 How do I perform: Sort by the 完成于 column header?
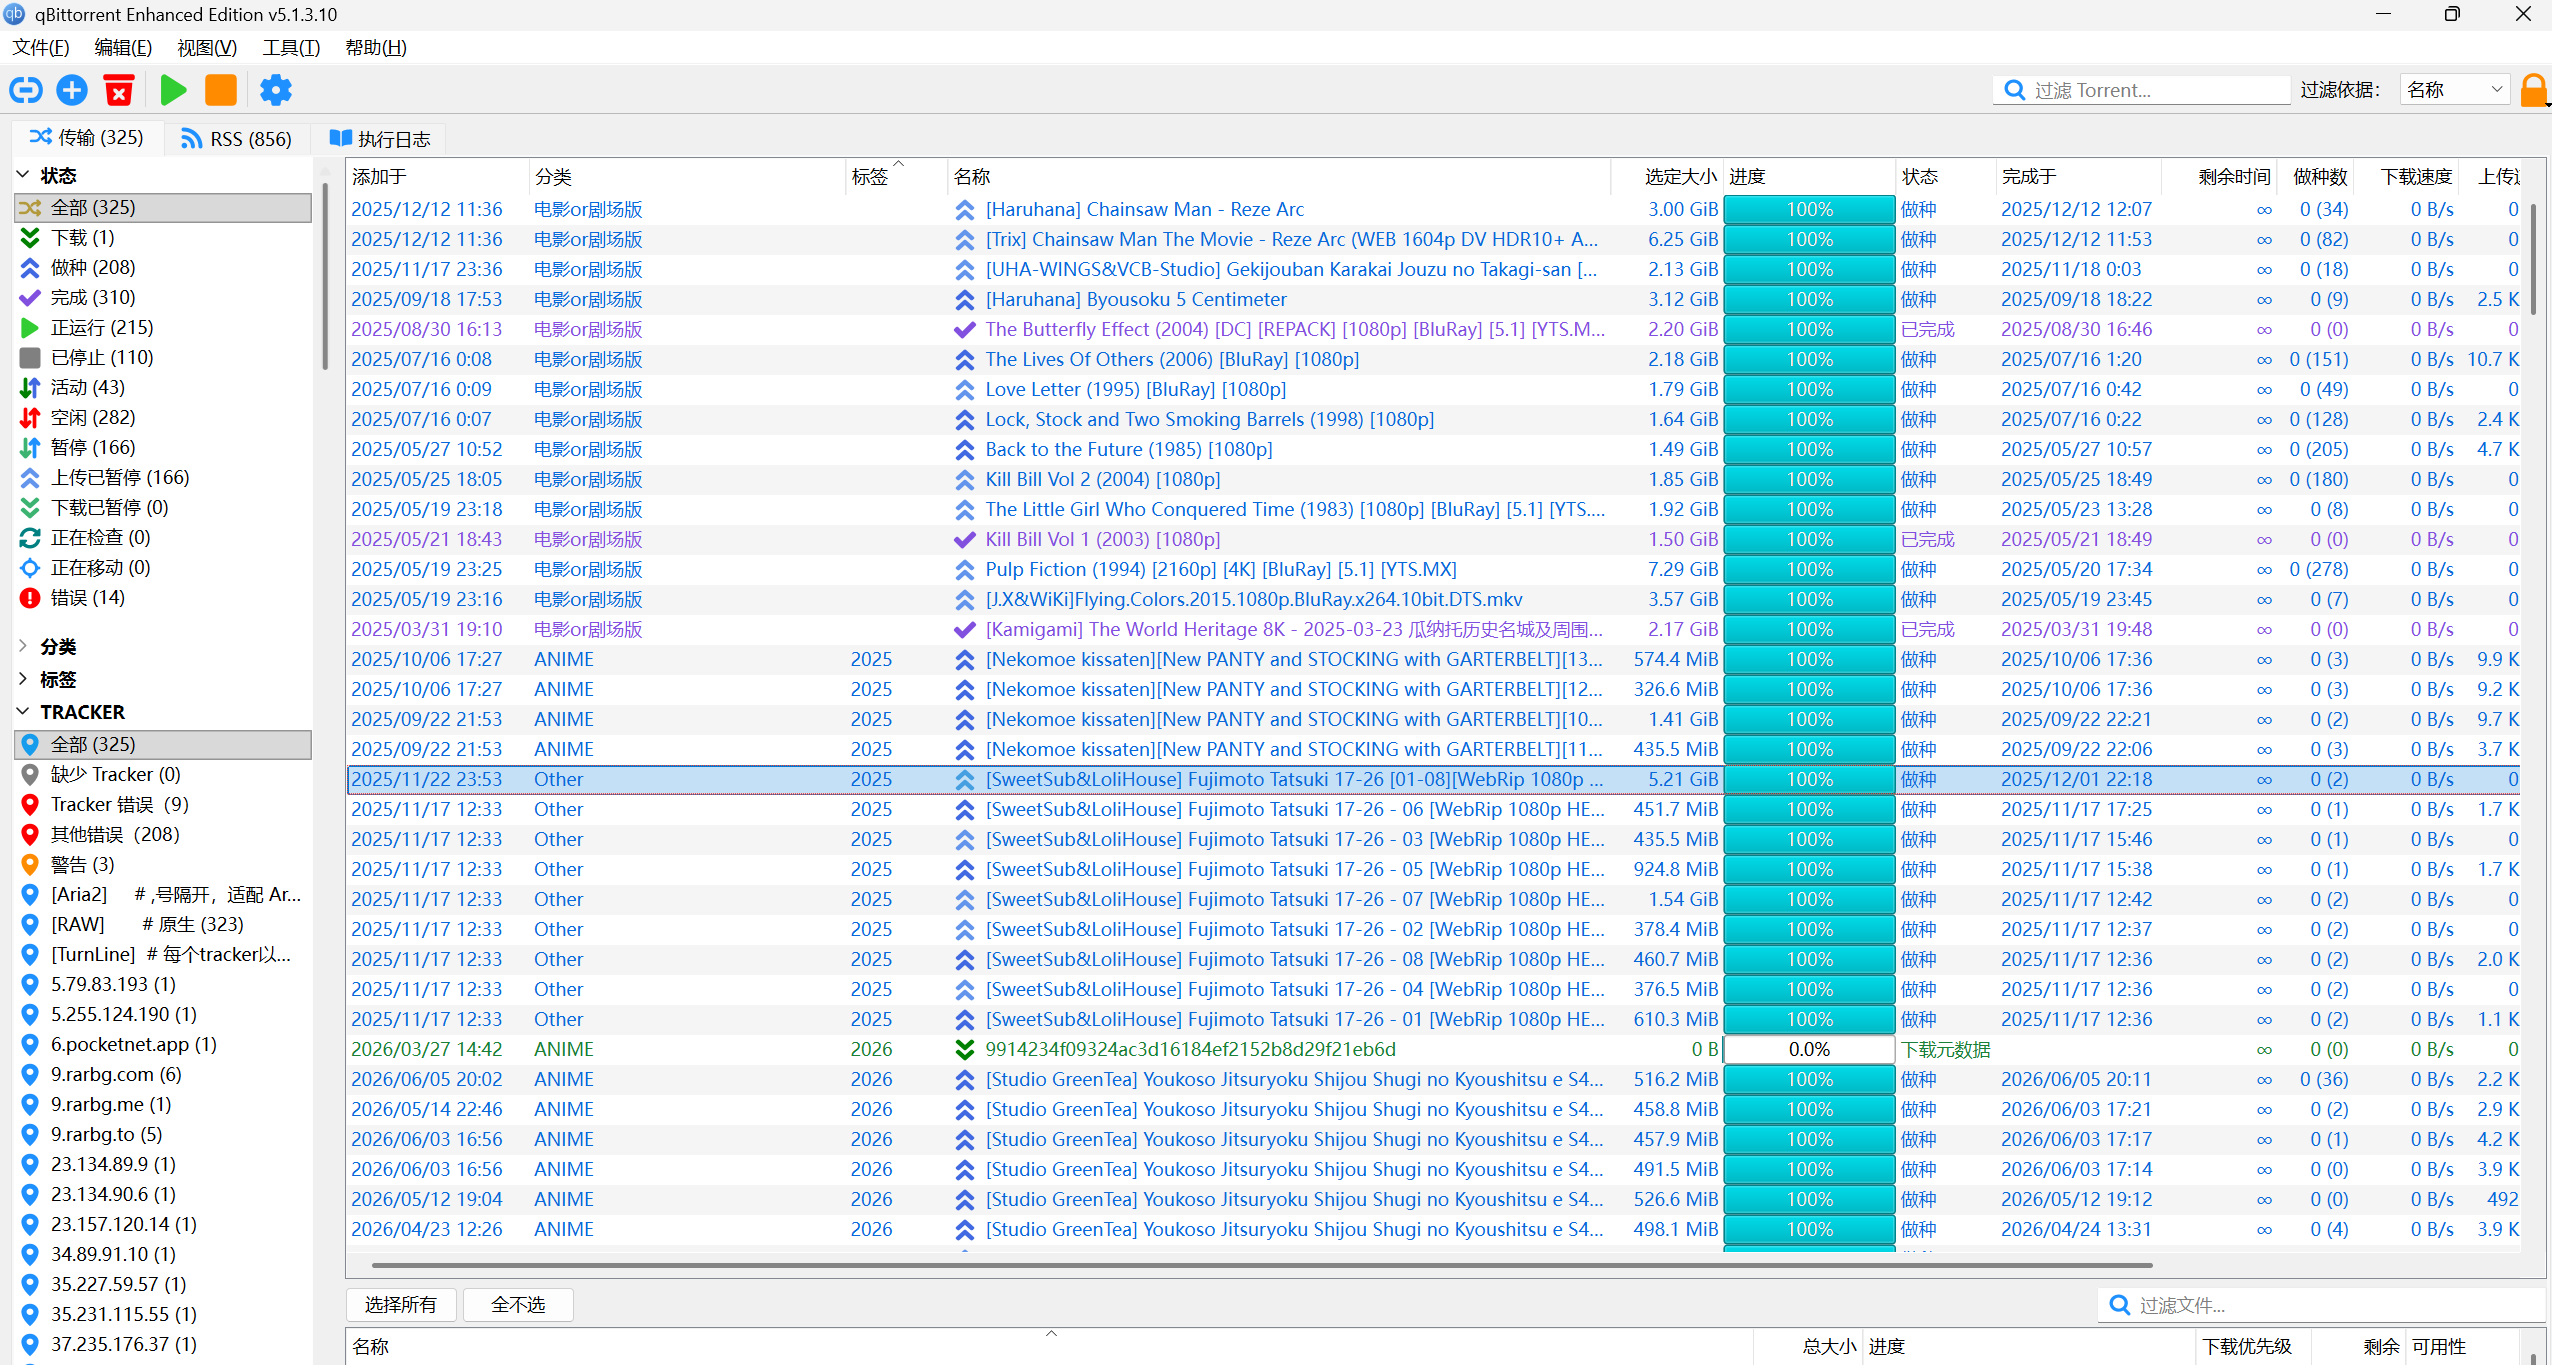(2078, 177)
